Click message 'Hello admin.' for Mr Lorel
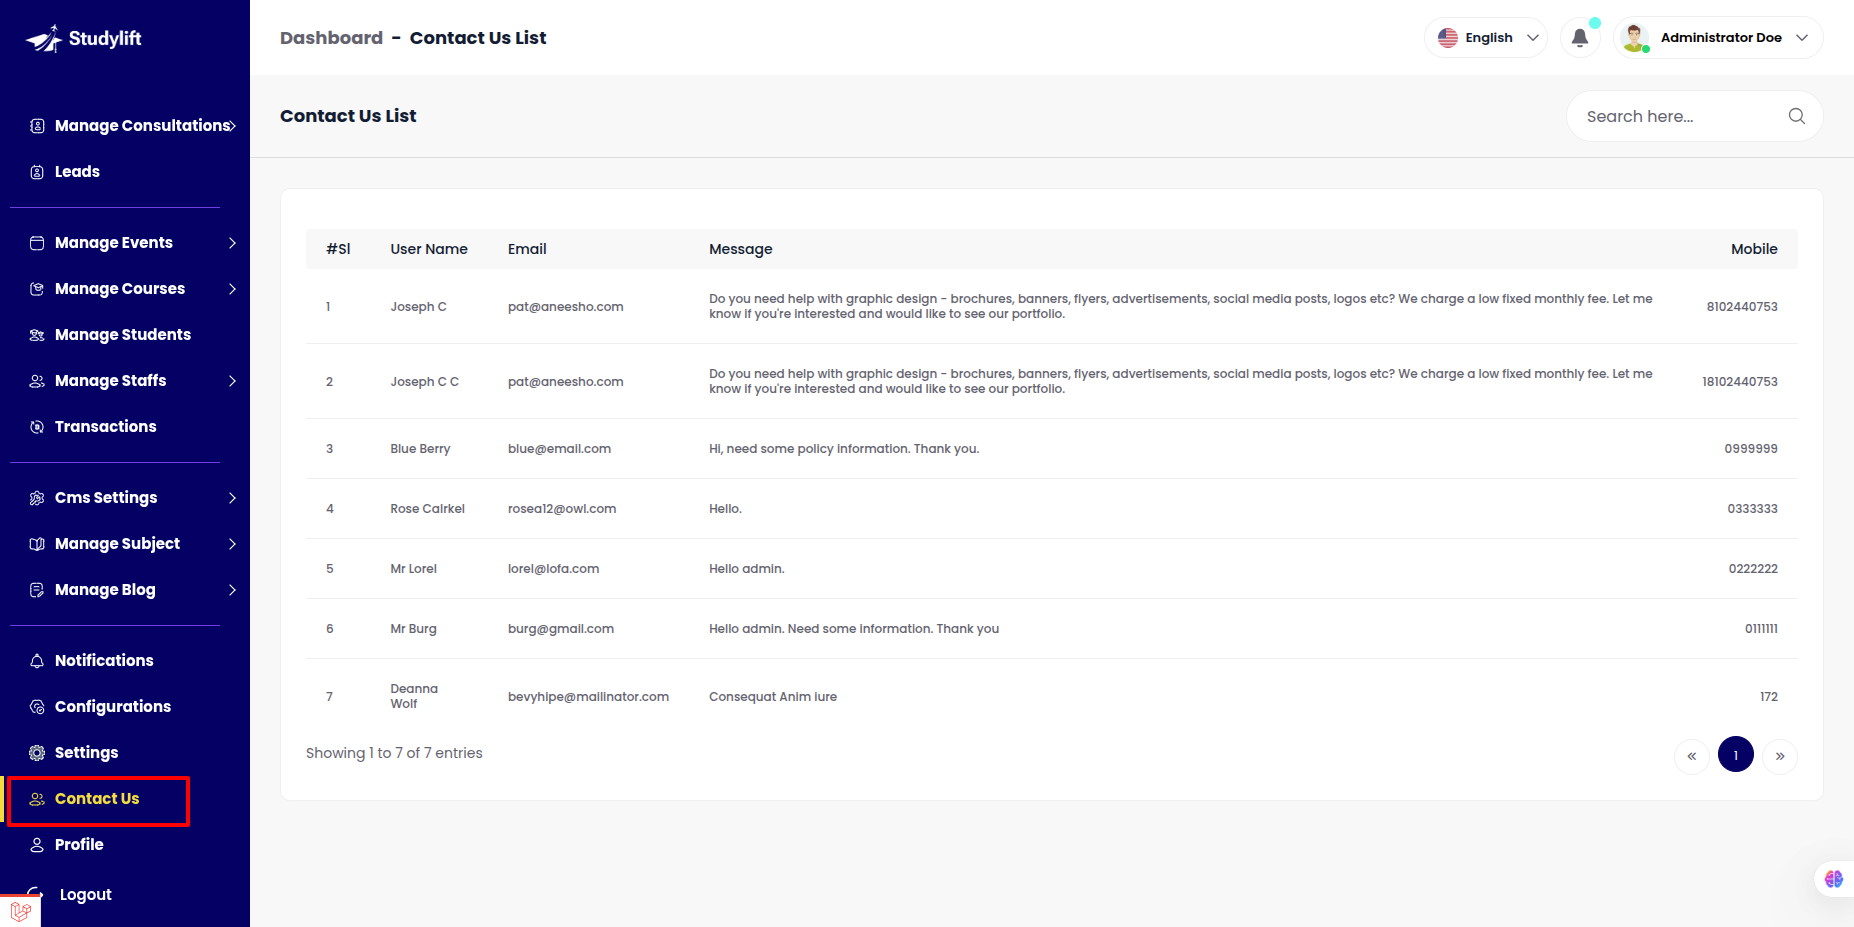Screen dimensions: 1854x927 coord(747,569)
